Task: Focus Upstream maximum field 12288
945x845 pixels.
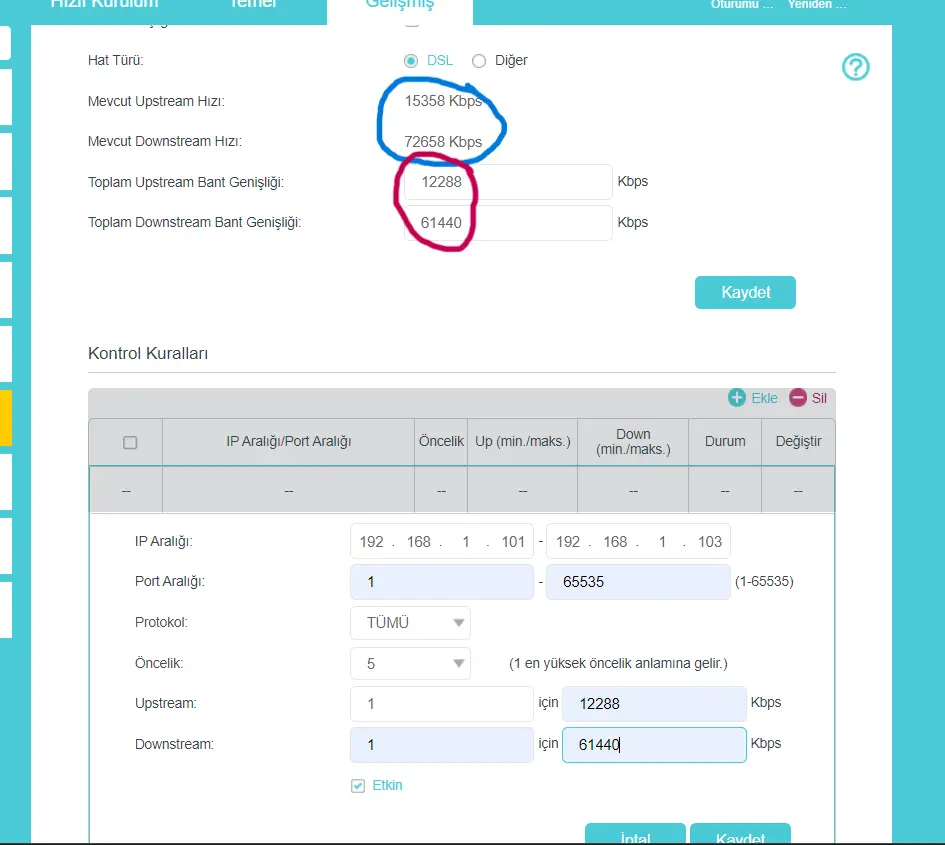Action: (x=654, y=704)
